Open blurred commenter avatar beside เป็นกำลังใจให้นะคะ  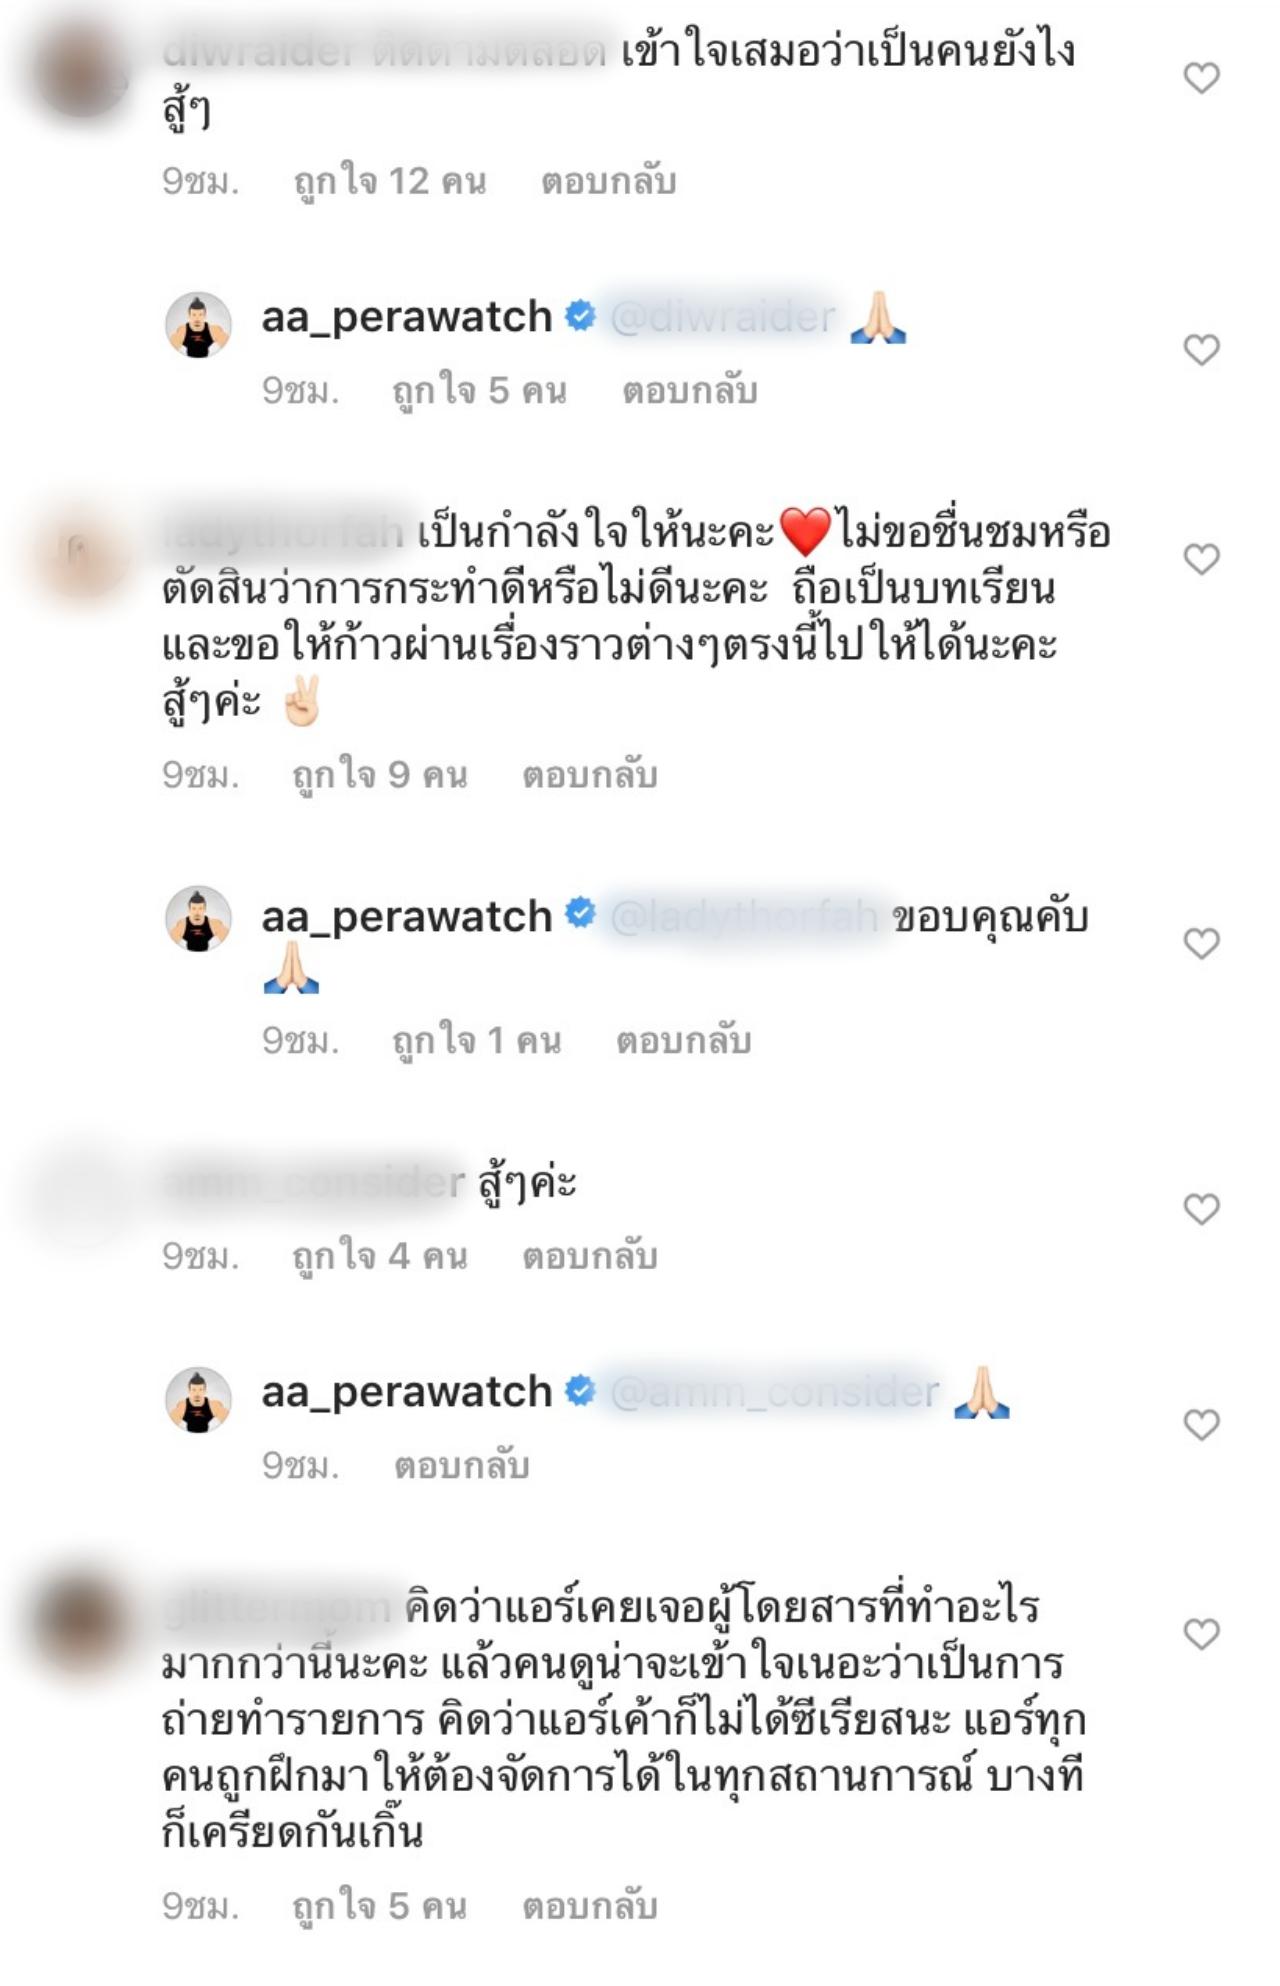coord(85,556)
